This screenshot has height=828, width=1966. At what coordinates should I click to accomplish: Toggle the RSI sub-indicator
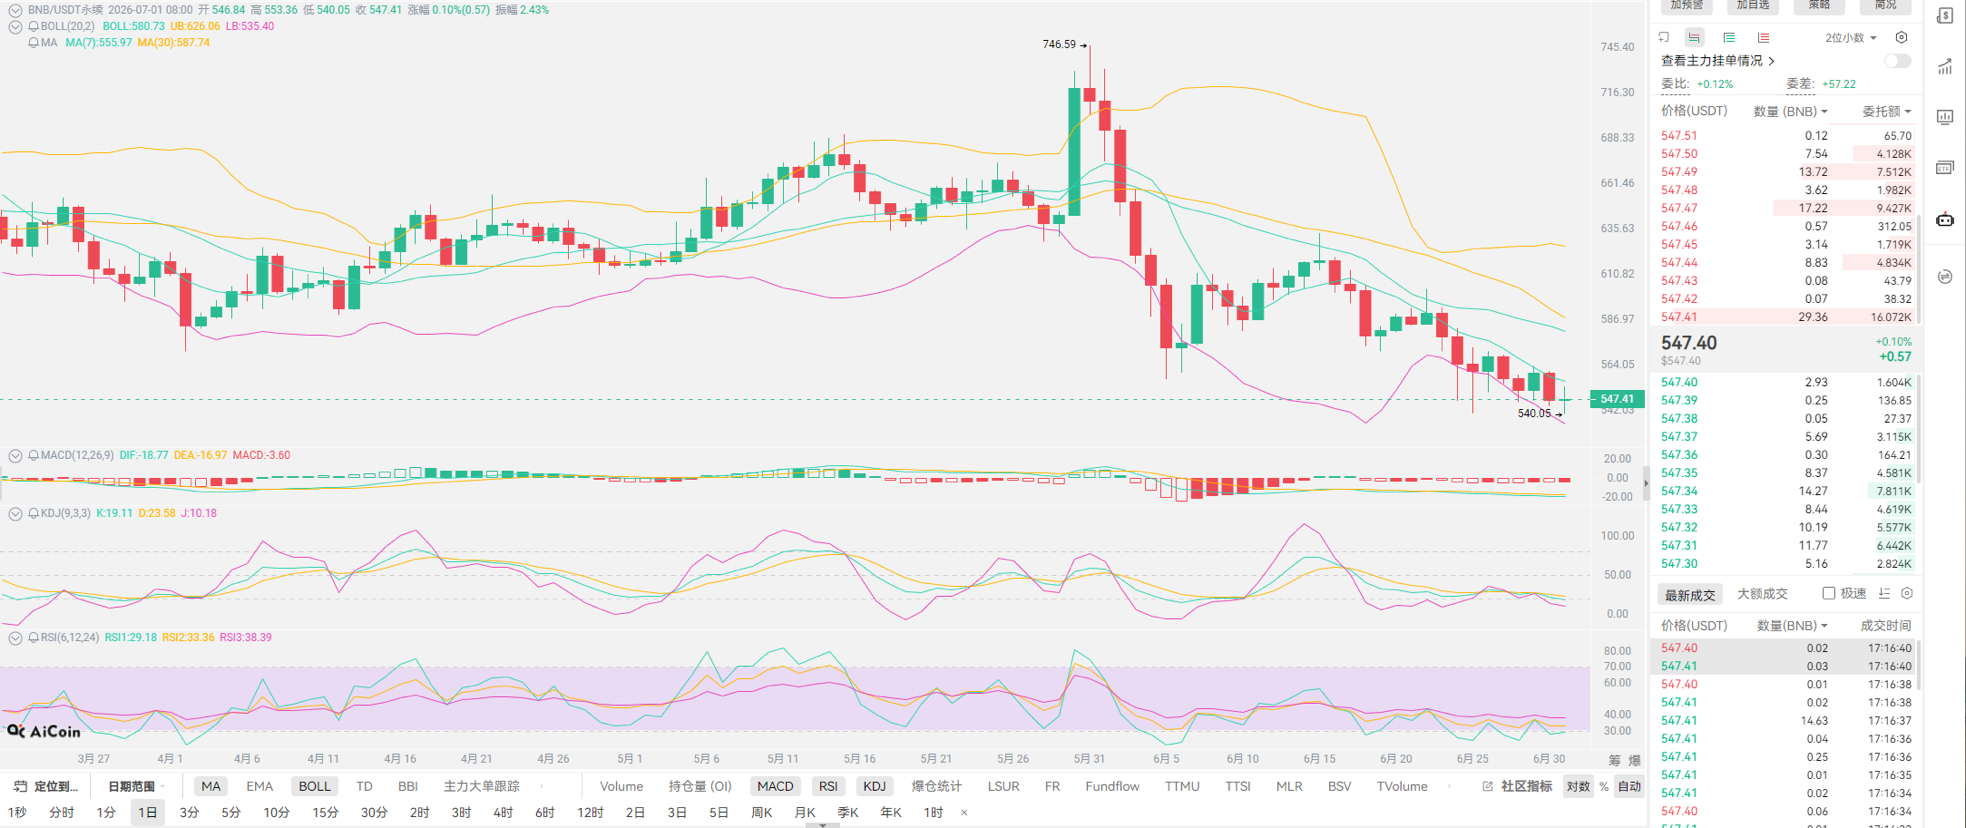click(828, 786)
